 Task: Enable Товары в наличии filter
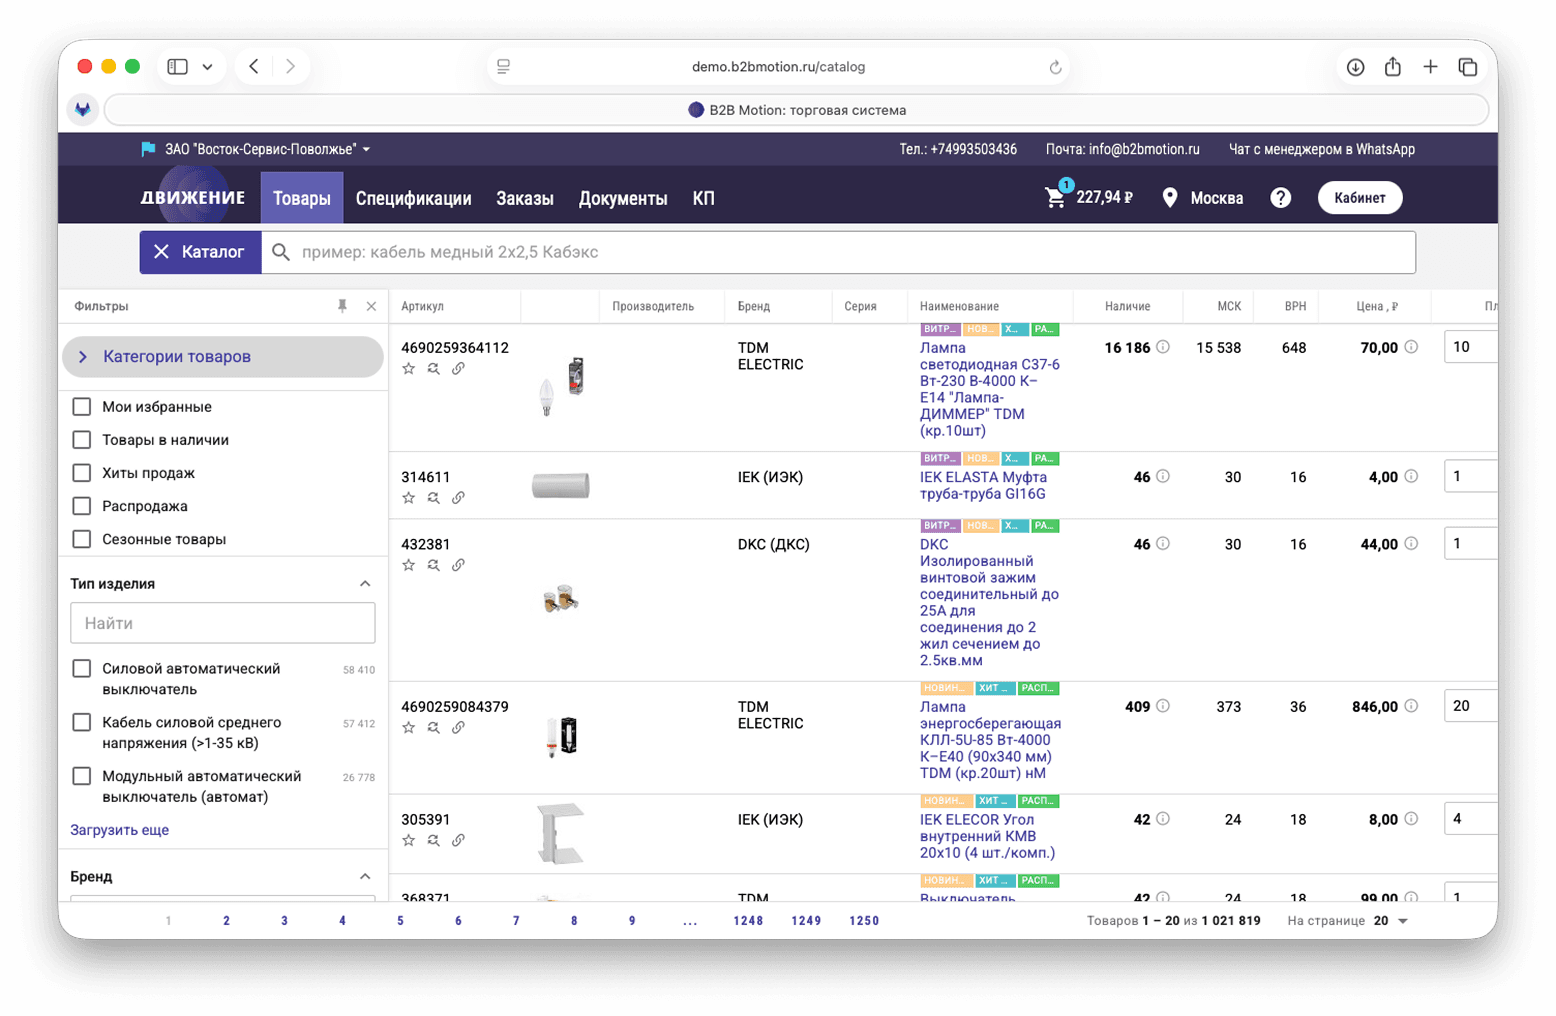[82, 440]
